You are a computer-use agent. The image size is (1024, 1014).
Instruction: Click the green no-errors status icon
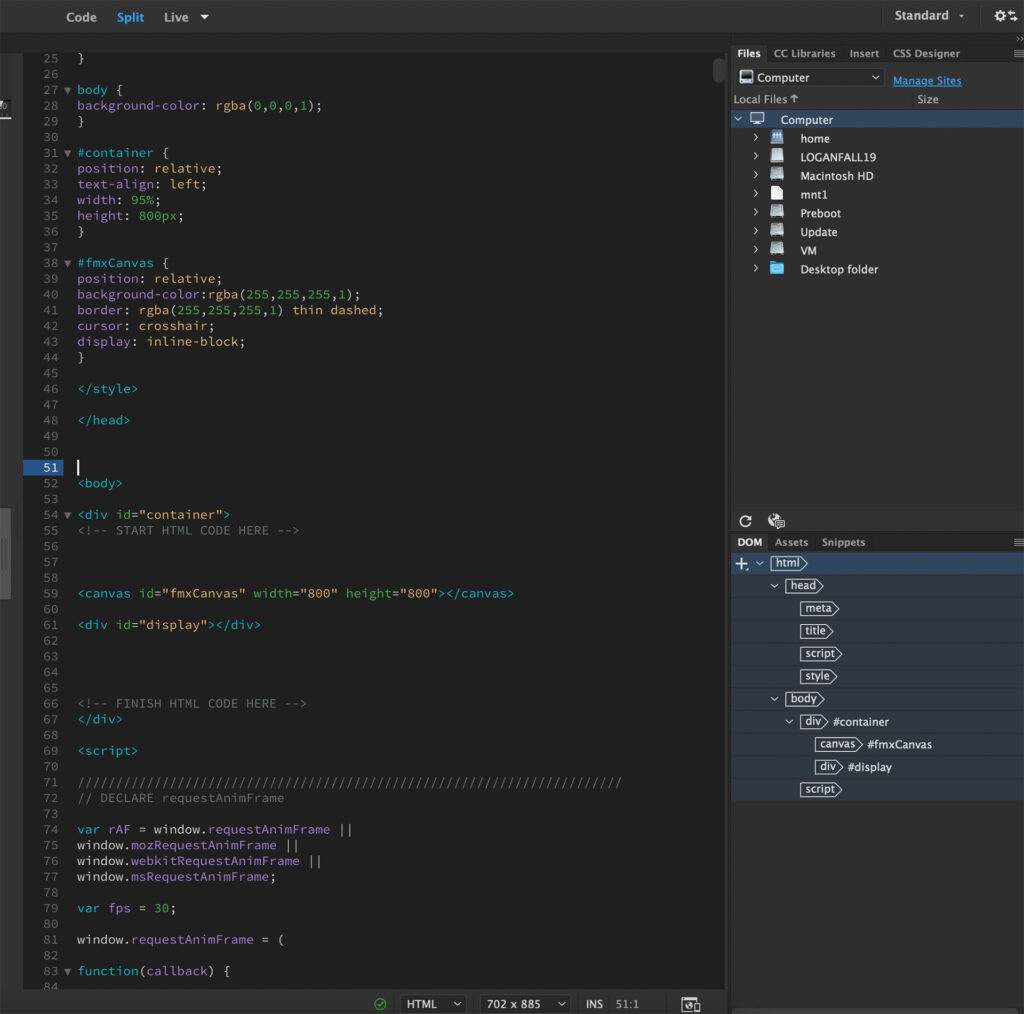tap(380, 1004)
